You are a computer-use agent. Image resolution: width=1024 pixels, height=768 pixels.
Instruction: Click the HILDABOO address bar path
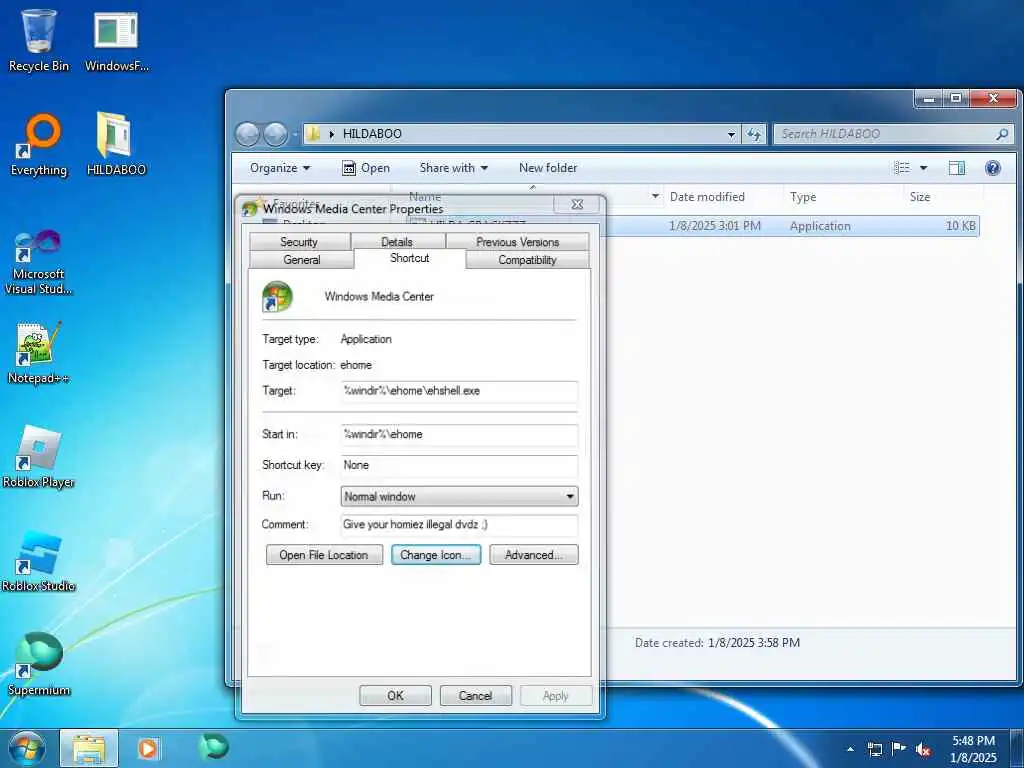click(x=372, y=134)
